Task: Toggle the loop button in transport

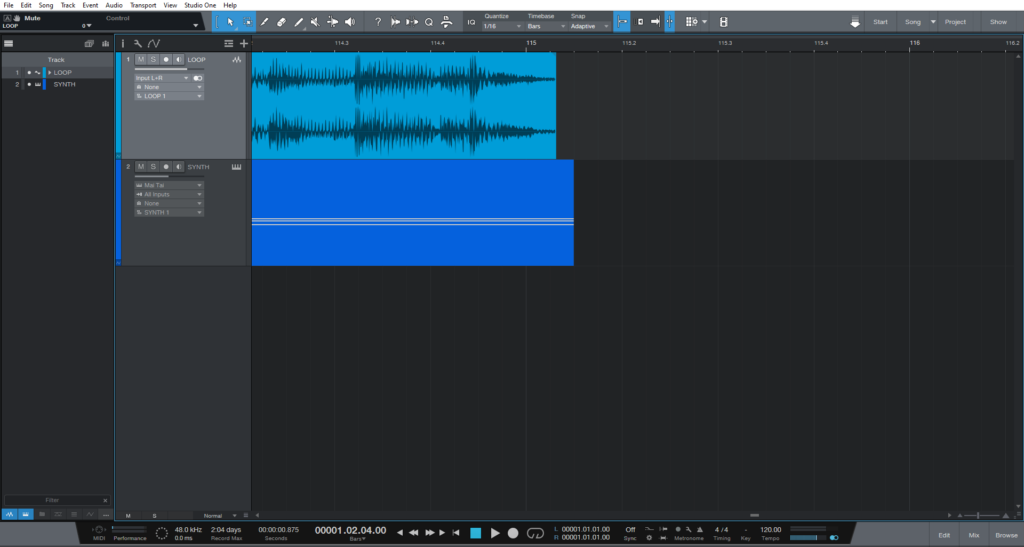Action: (x=535, y=533)
